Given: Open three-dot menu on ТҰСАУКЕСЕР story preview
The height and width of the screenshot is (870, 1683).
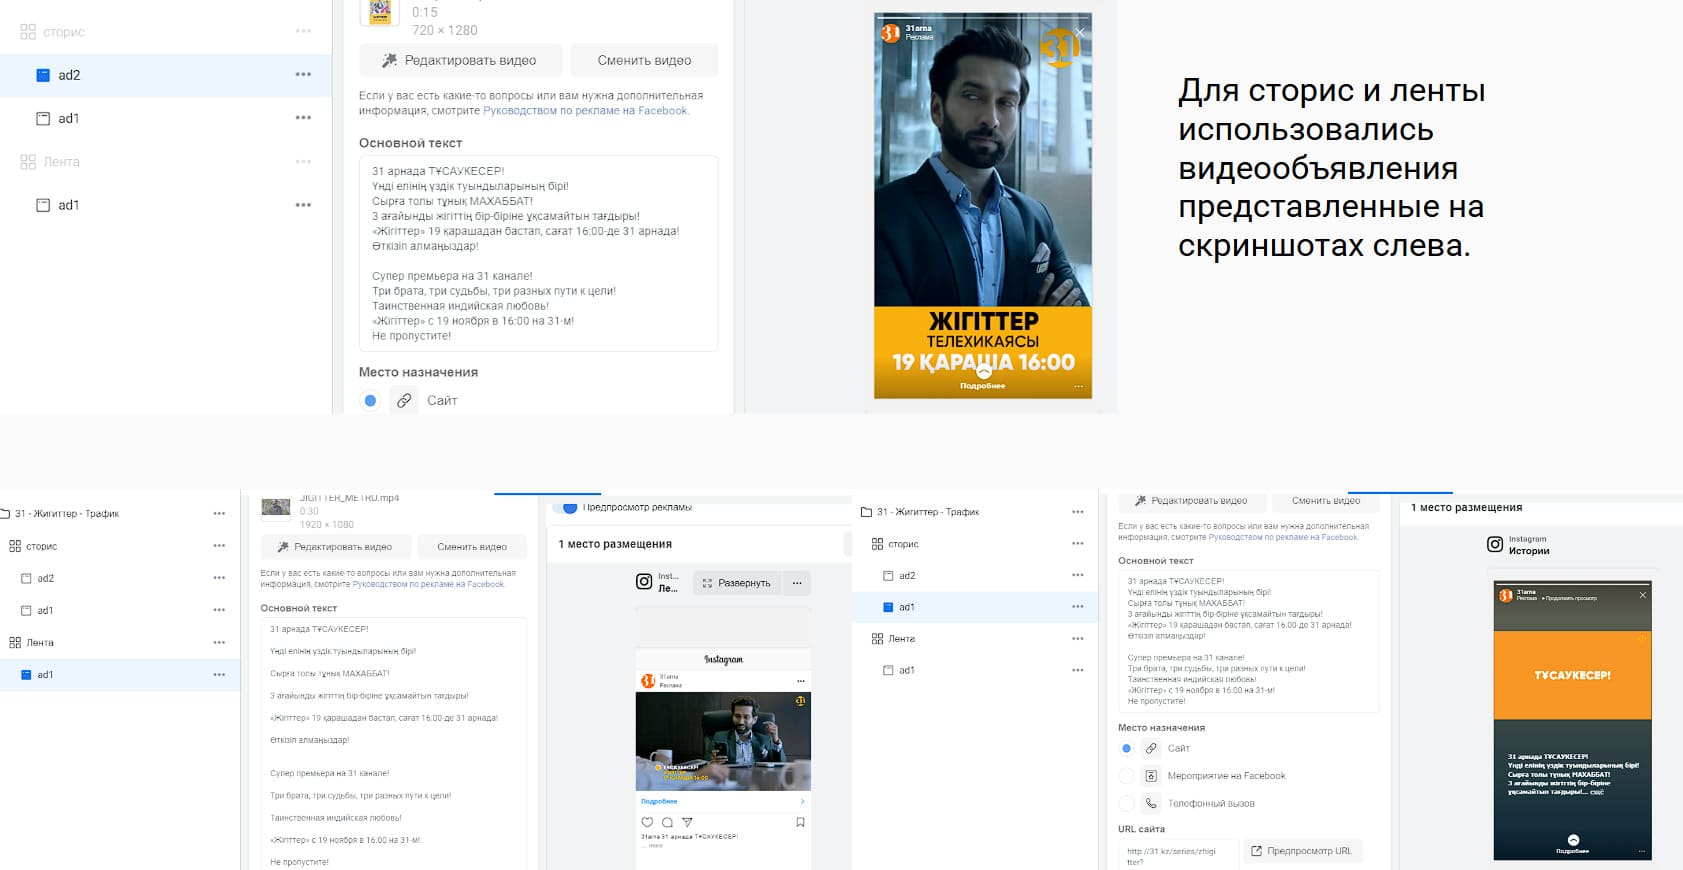Looking at the screenshot, I should pos(1642,852).
